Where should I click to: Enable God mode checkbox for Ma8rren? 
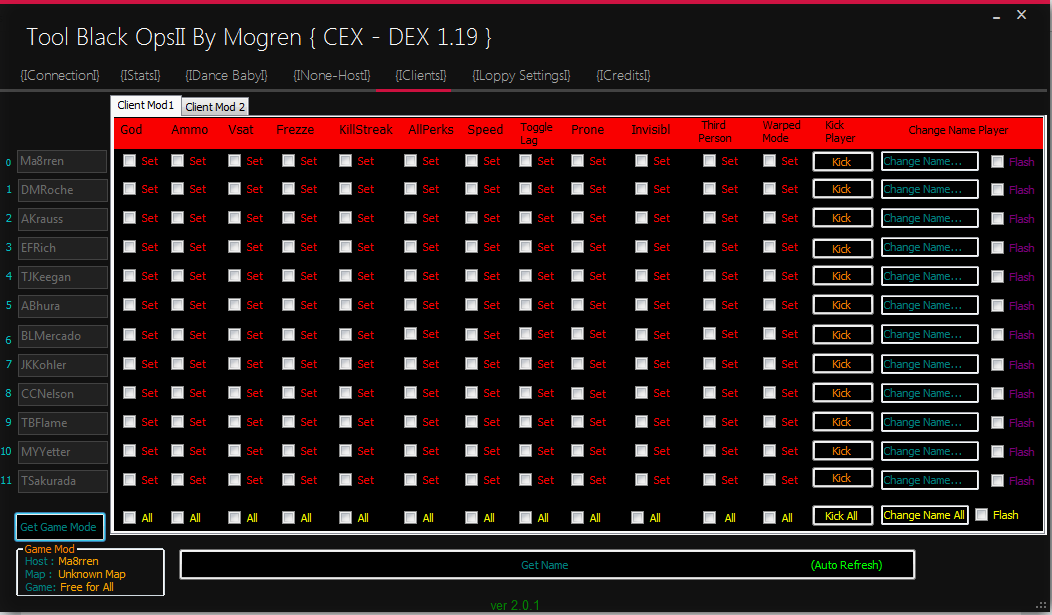click(x=129, y=161)
